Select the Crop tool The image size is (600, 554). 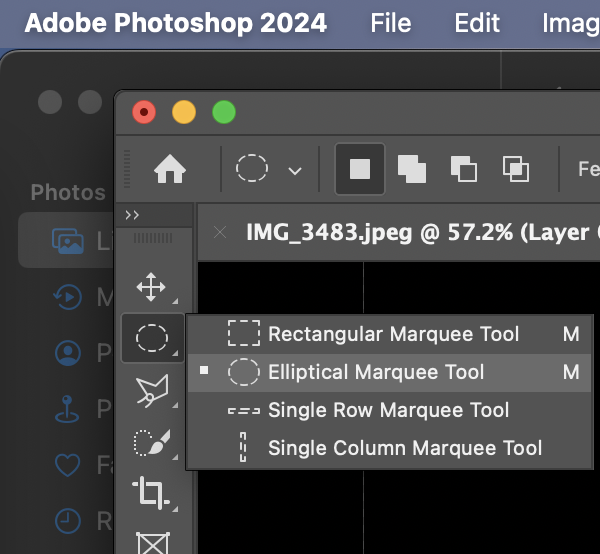(x=151, y=493)
